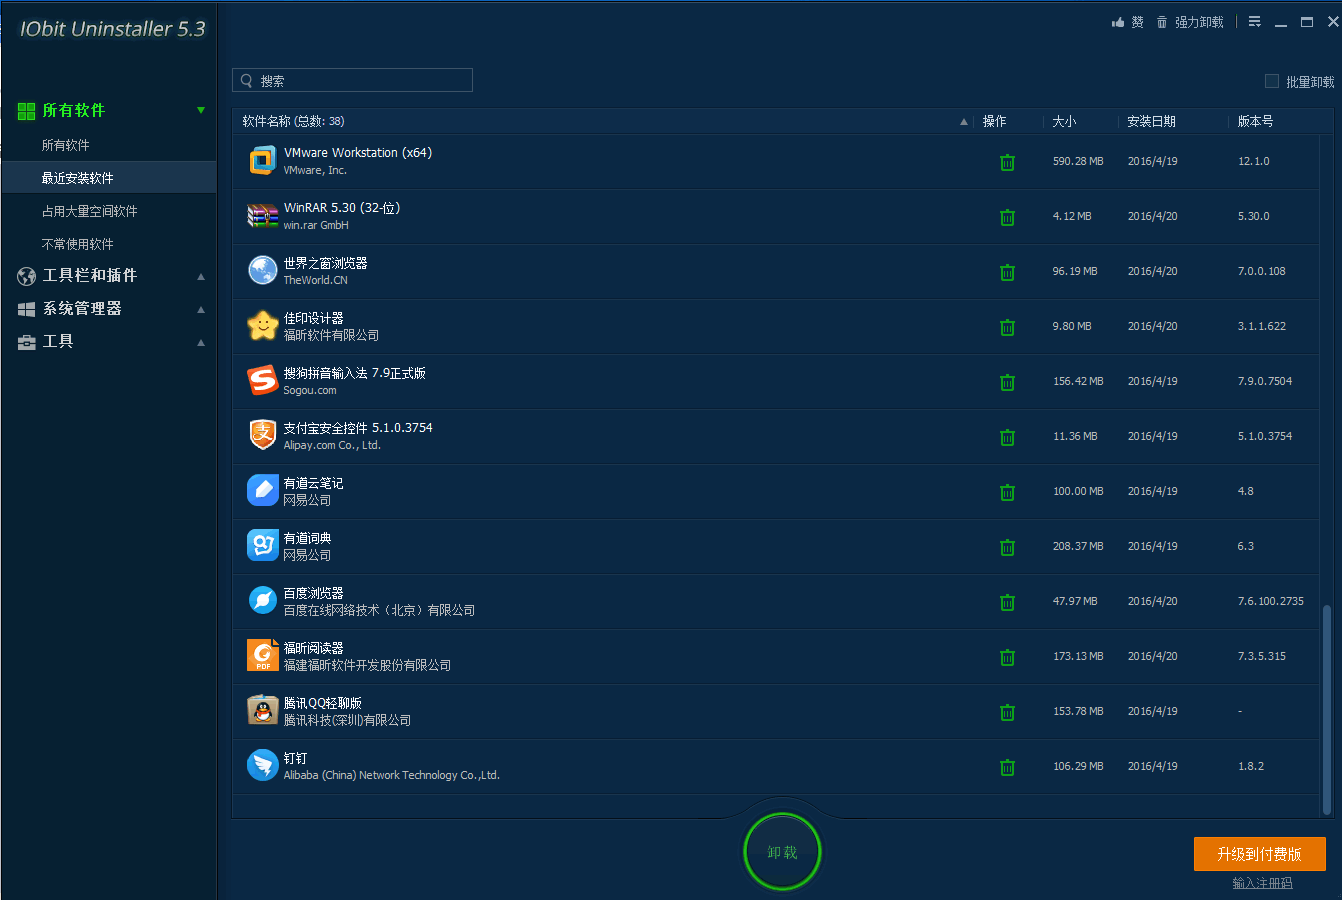This screenshot has height=900, width=1342.
Task: Select 不常使用软件 in the sidebar
Action: pyautogui.click(x=77, y=244)
